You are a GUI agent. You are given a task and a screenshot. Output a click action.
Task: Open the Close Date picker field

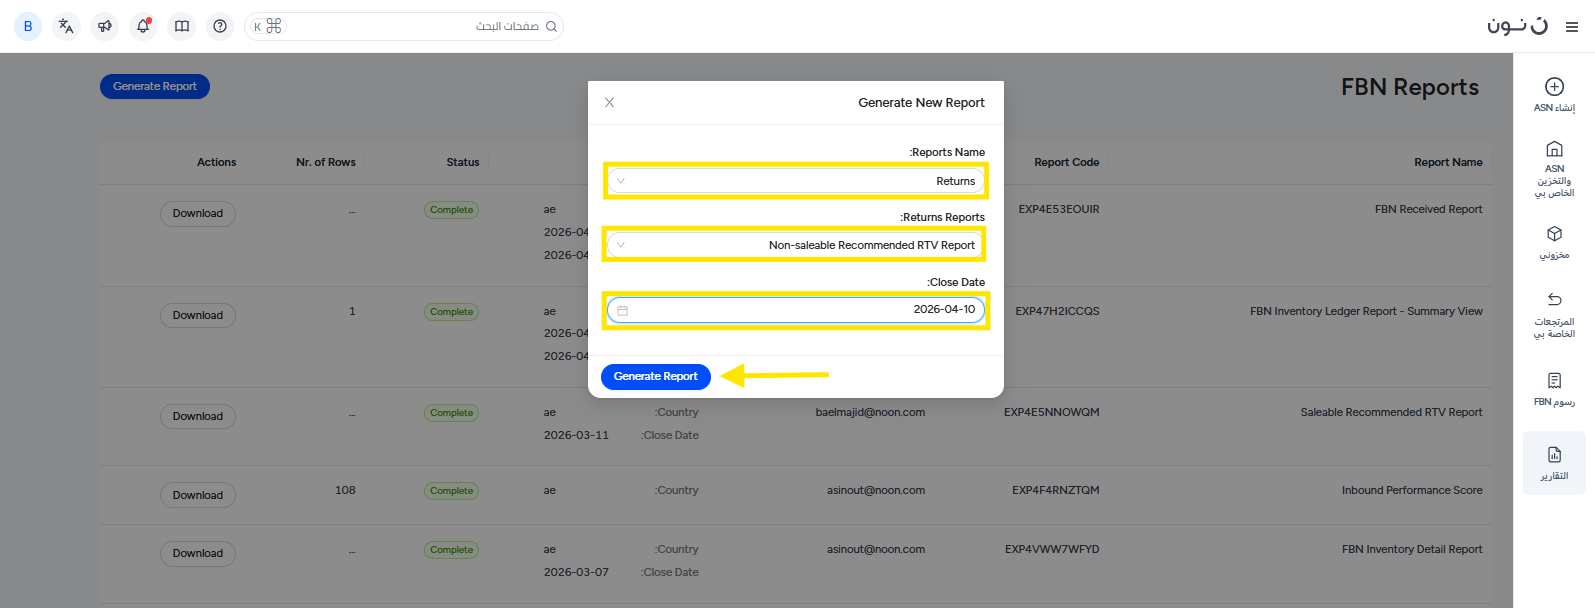pyautogui.click(x=796, y=310)
